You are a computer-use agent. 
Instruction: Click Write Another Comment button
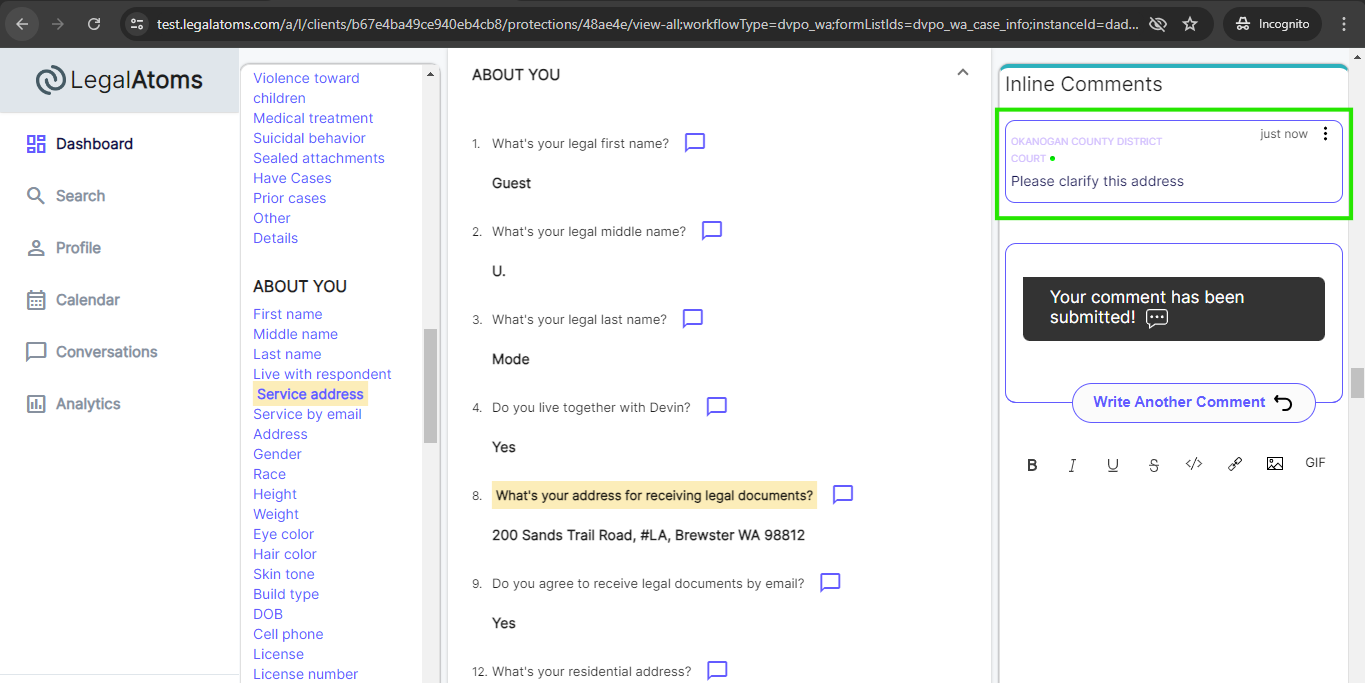[x=1193, y=402]
